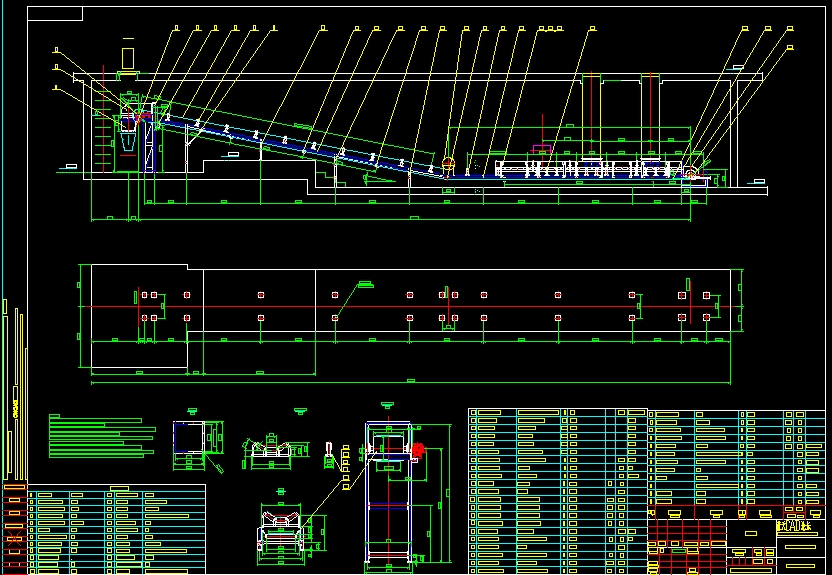Click the green highlighted cell in title block
Viewport: 832px width, 575px height.
tap(679, 551)
